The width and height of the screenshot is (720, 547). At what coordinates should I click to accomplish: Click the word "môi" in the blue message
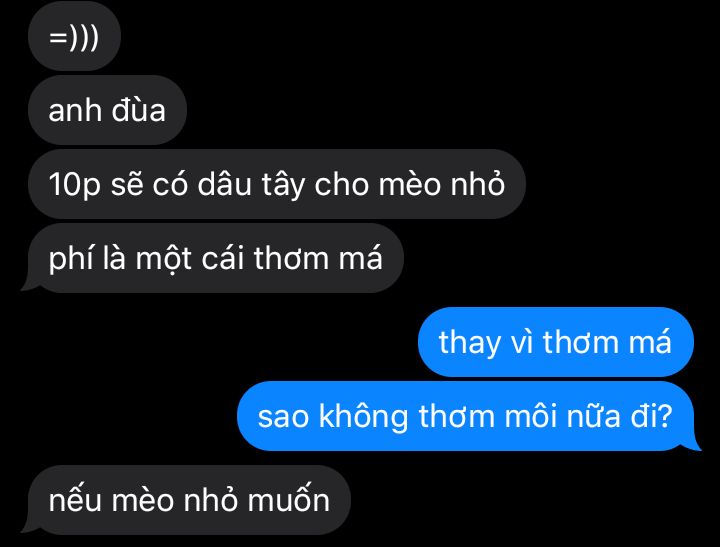pos(531,416)
